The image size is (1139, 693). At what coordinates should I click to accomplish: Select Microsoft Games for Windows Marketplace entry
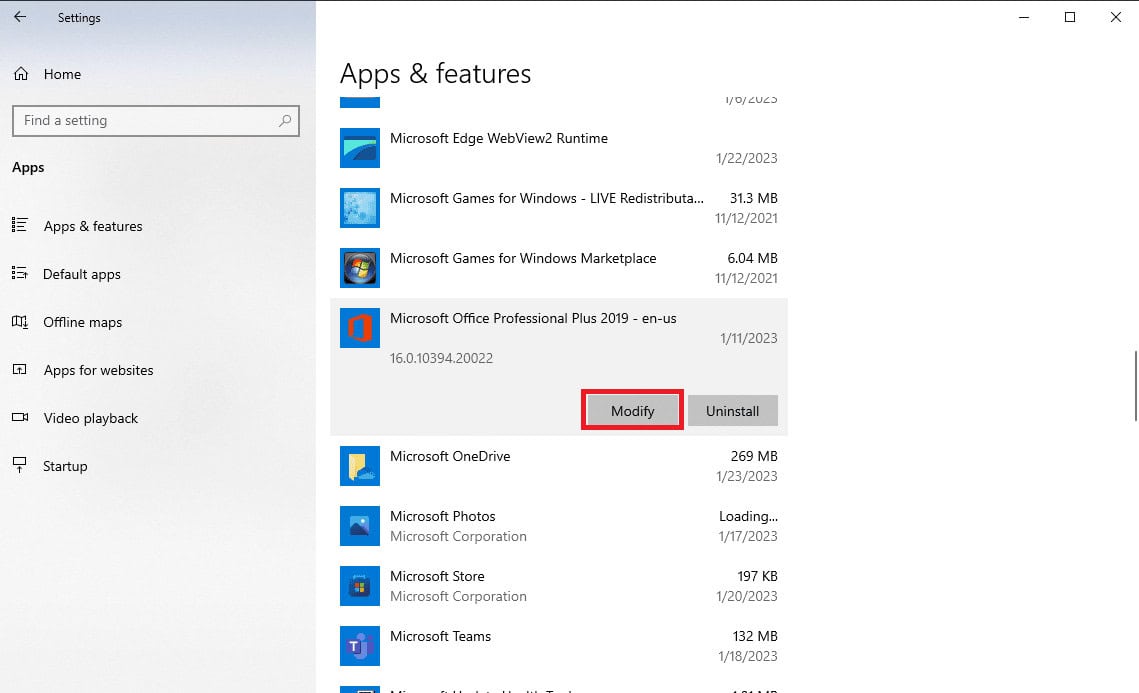click(559, 268)
